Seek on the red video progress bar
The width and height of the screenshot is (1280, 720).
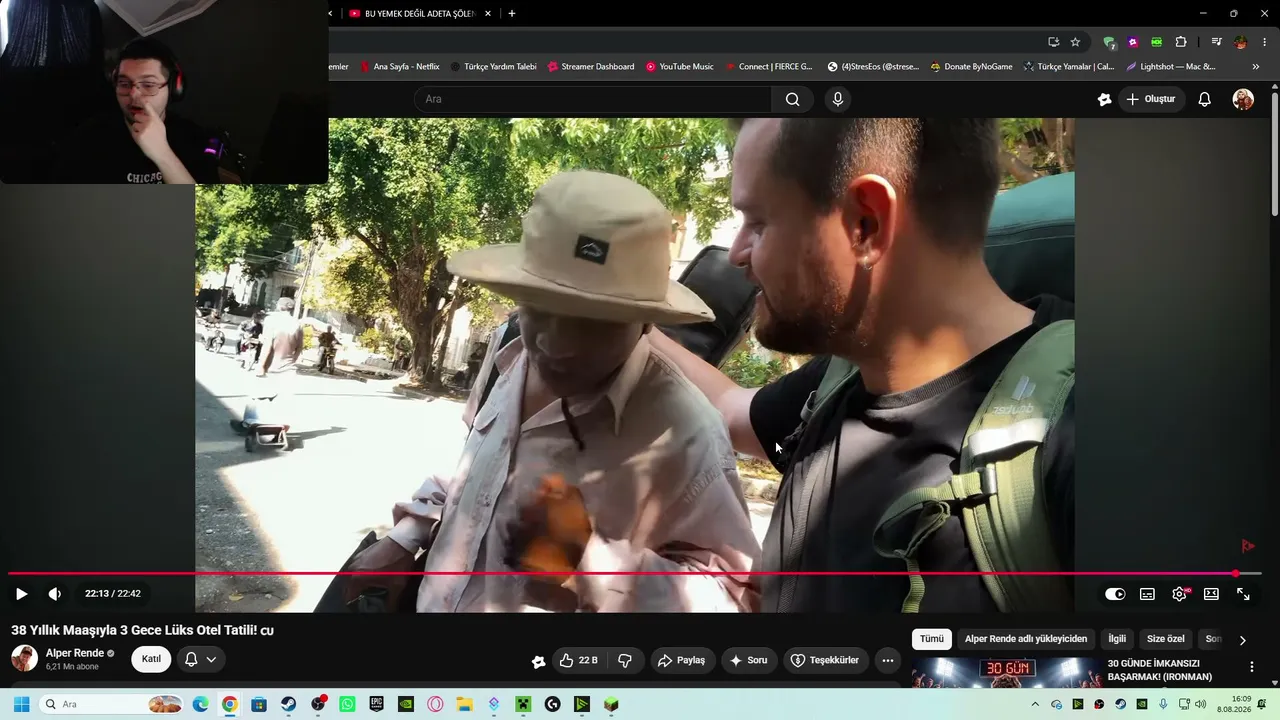pyautogui.click(x=635, y=573)
